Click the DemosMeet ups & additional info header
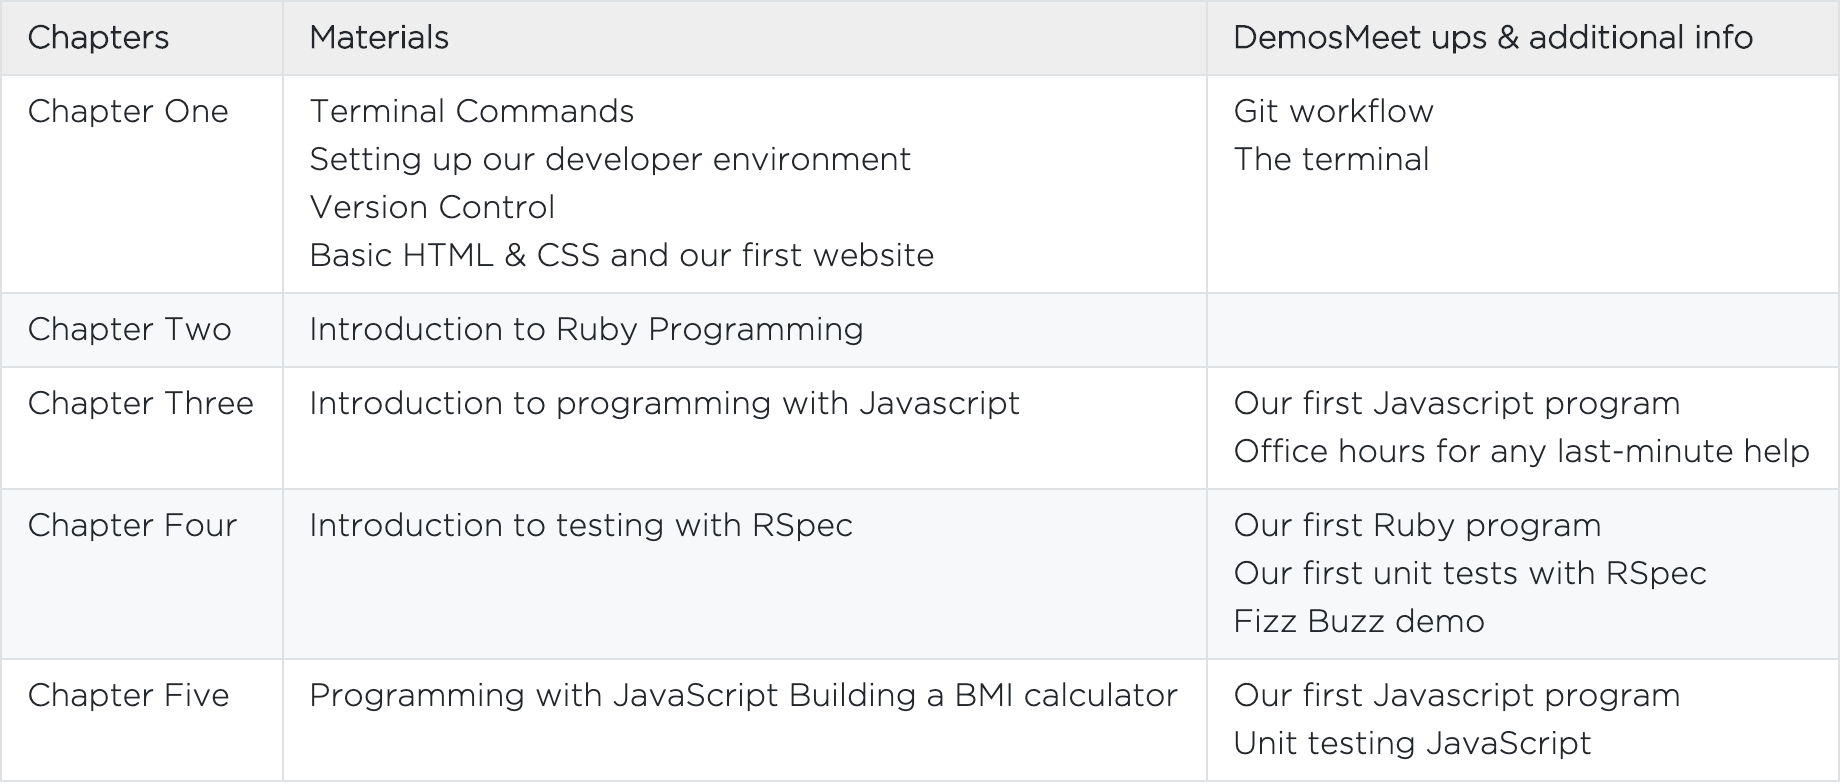The height and width of the screenshot is (784, 1842). 1493,38
